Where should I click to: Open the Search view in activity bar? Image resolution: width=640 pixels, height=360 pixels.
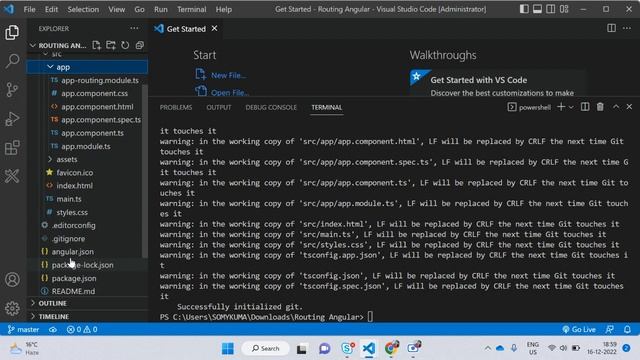pyautogui.click(x=12, y=61)
